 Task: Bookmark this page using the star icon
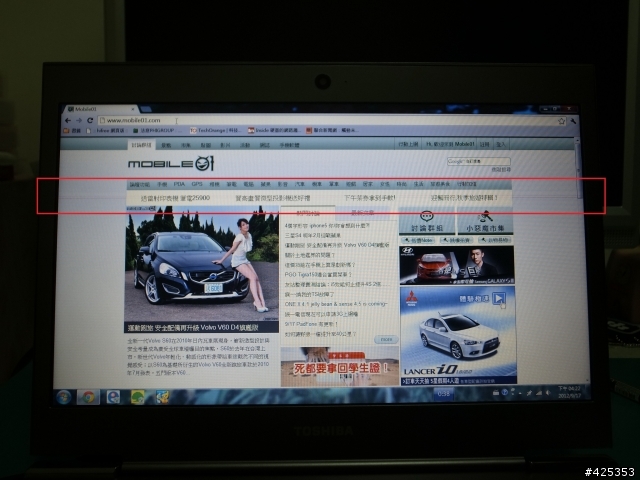tap(562, 121)
